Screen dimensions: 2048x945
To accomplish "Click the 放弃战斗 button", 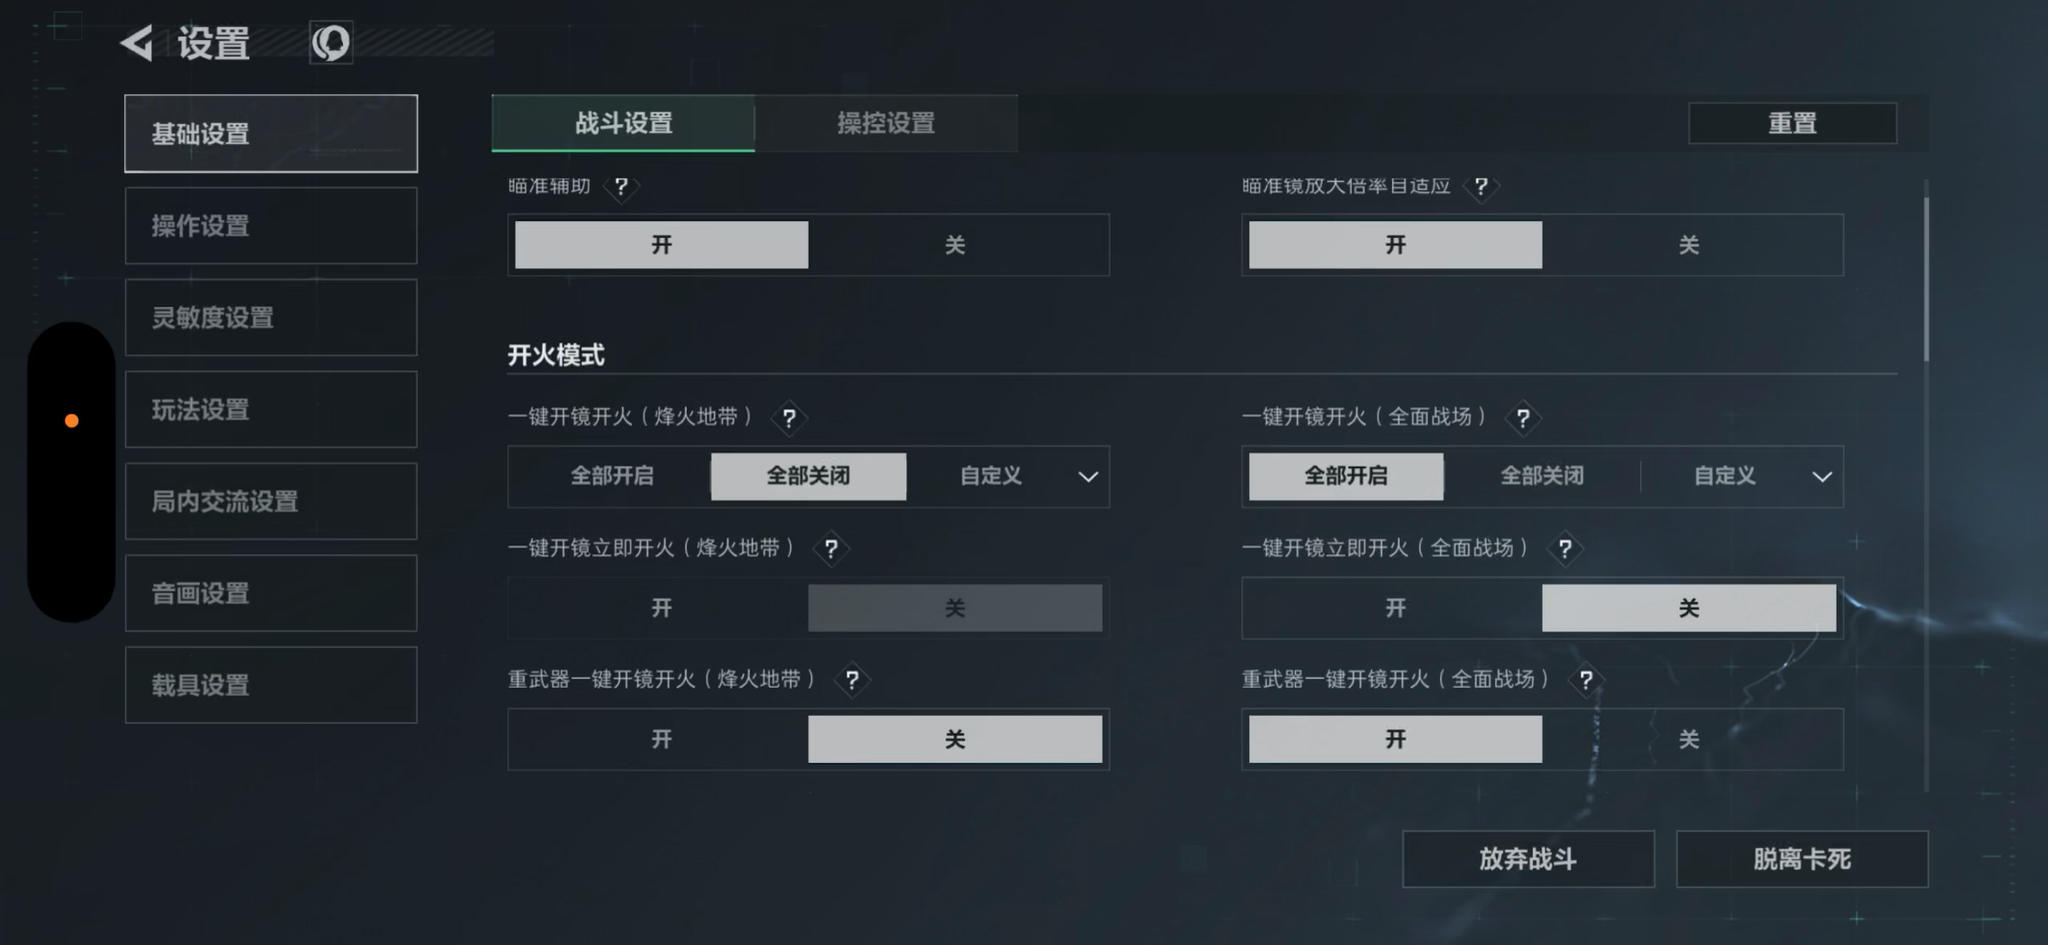I will (x=1527, y=859).
